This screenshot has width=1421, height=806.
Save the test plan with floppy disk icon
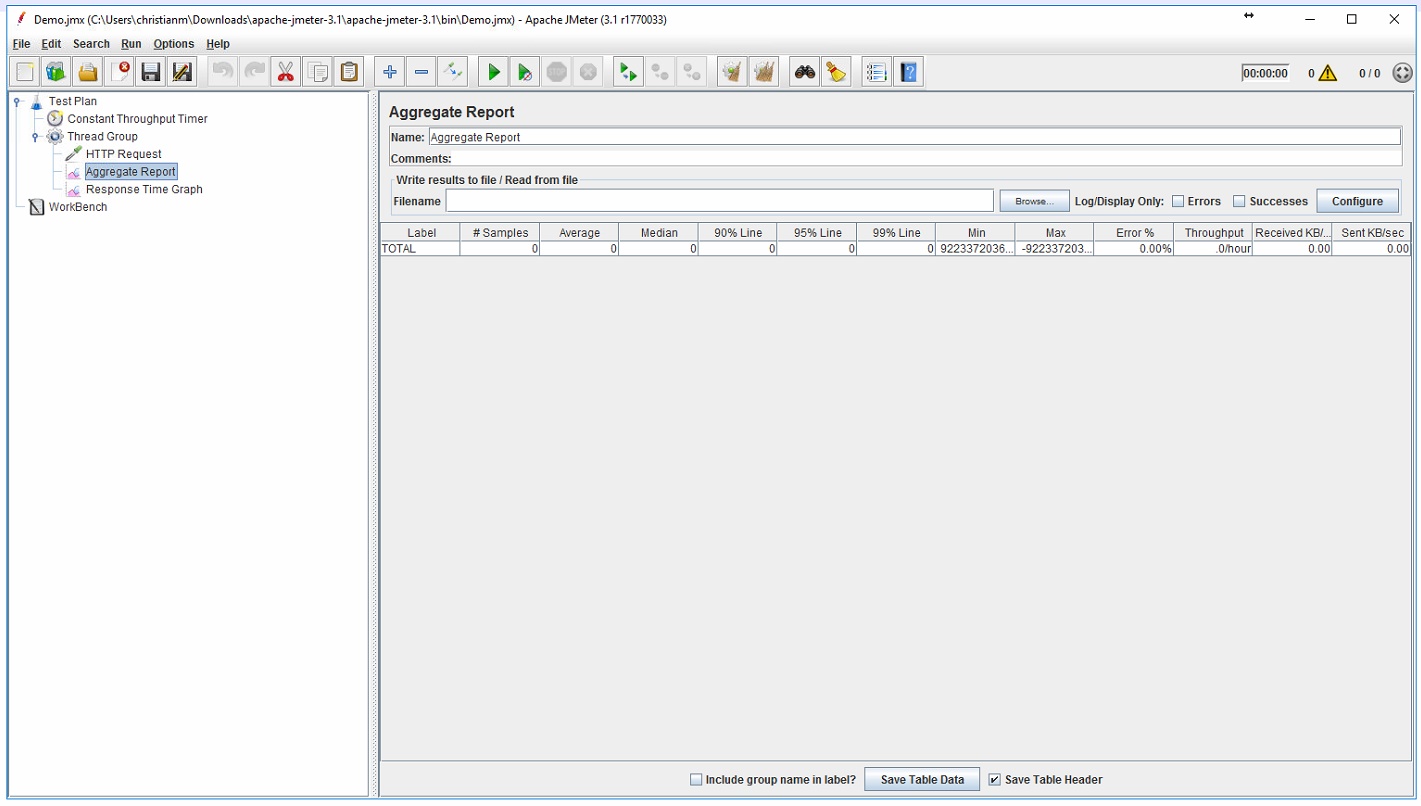click(151, 72)
